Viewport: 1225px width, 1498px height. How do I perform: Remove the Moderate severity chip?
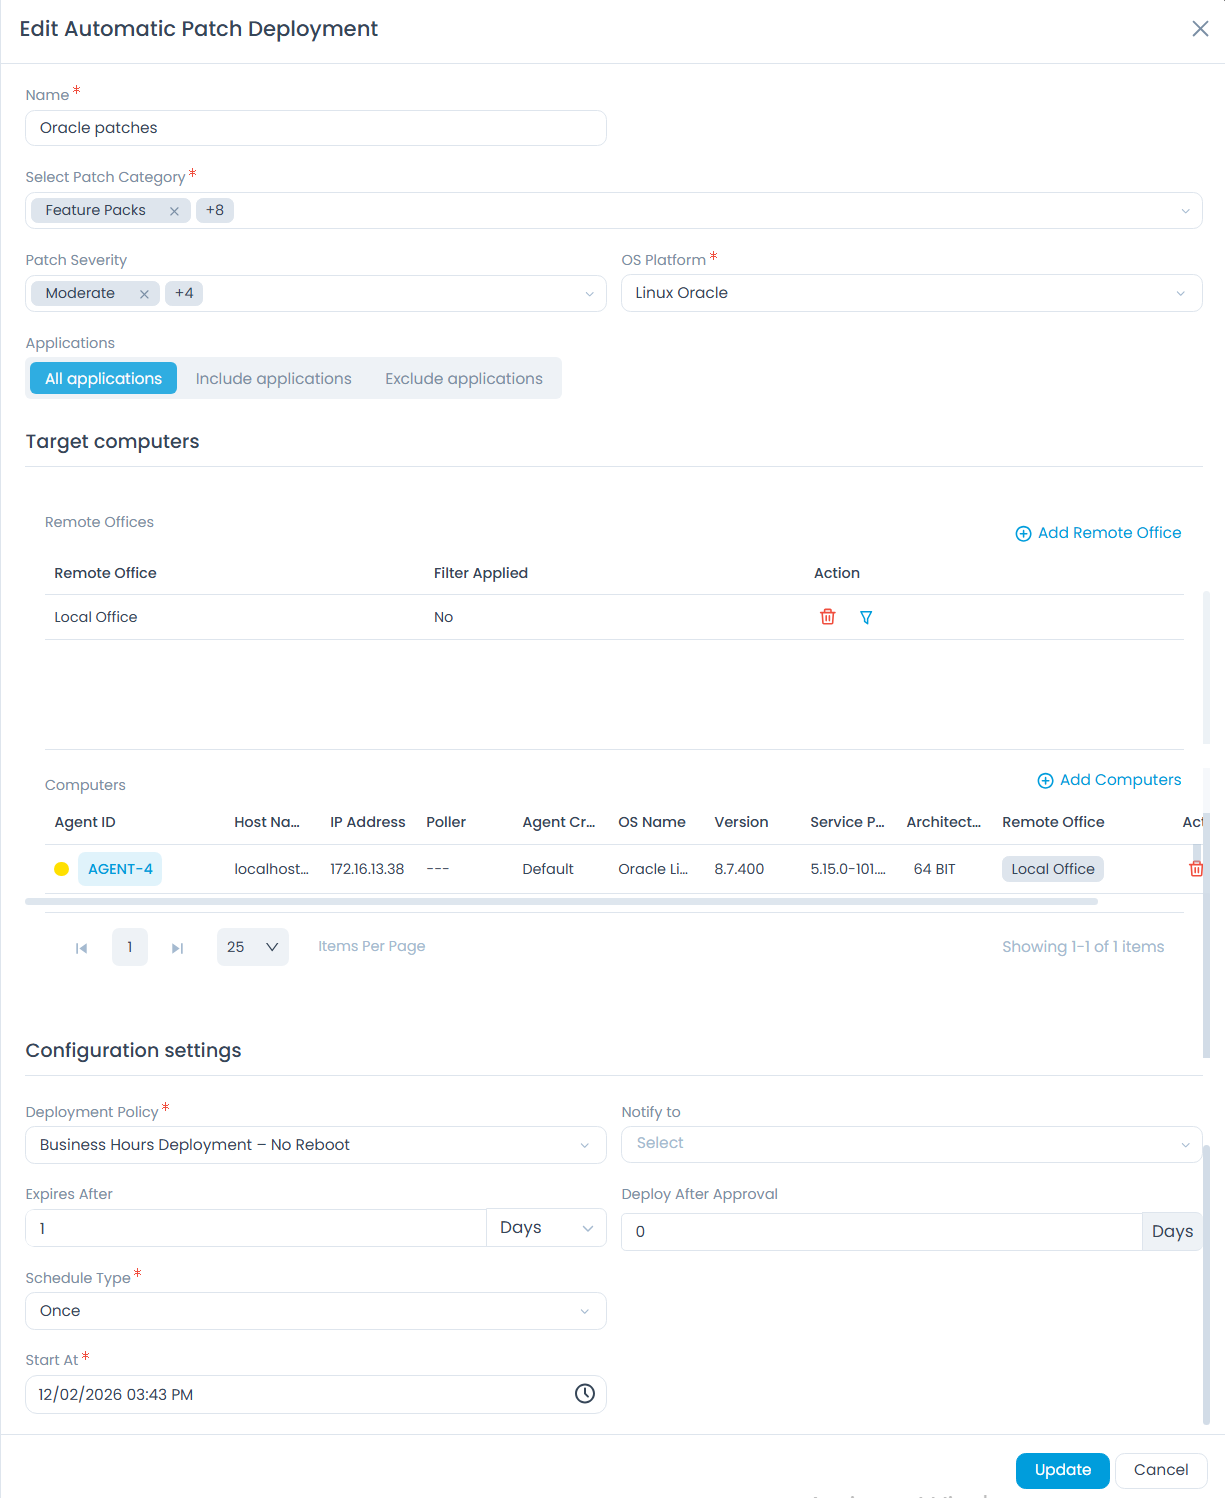click(144, 293)
